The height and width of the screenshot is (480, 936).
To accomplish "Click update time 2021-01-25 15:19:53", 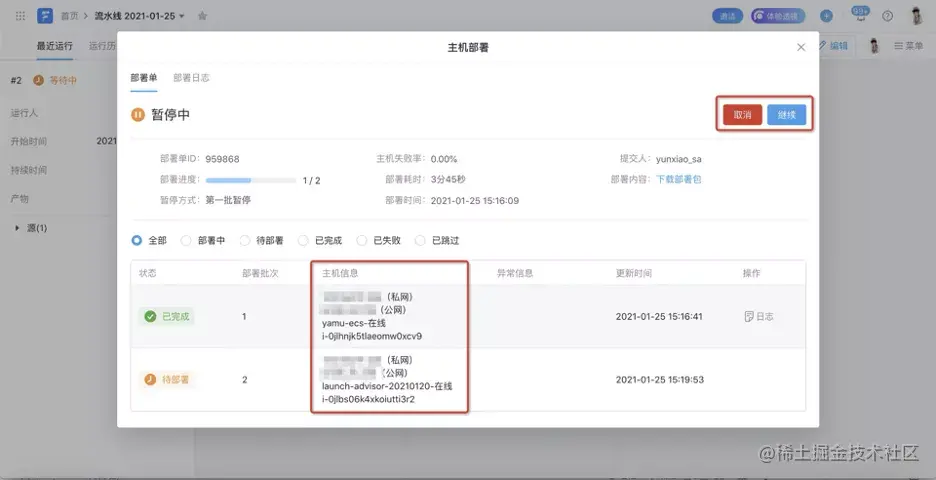I will 660,380.
